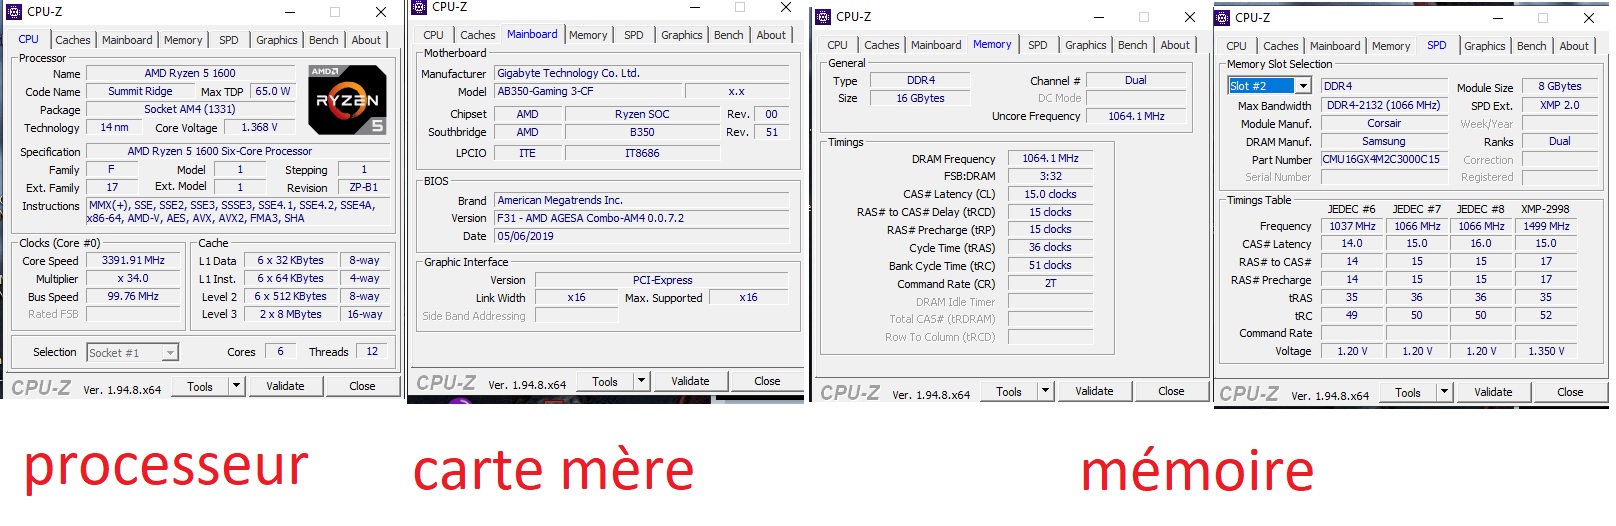Click the 15.0 clocks CAS latency value
This screenshot has height=526, width=1616.
click(x=1050, y=194)
